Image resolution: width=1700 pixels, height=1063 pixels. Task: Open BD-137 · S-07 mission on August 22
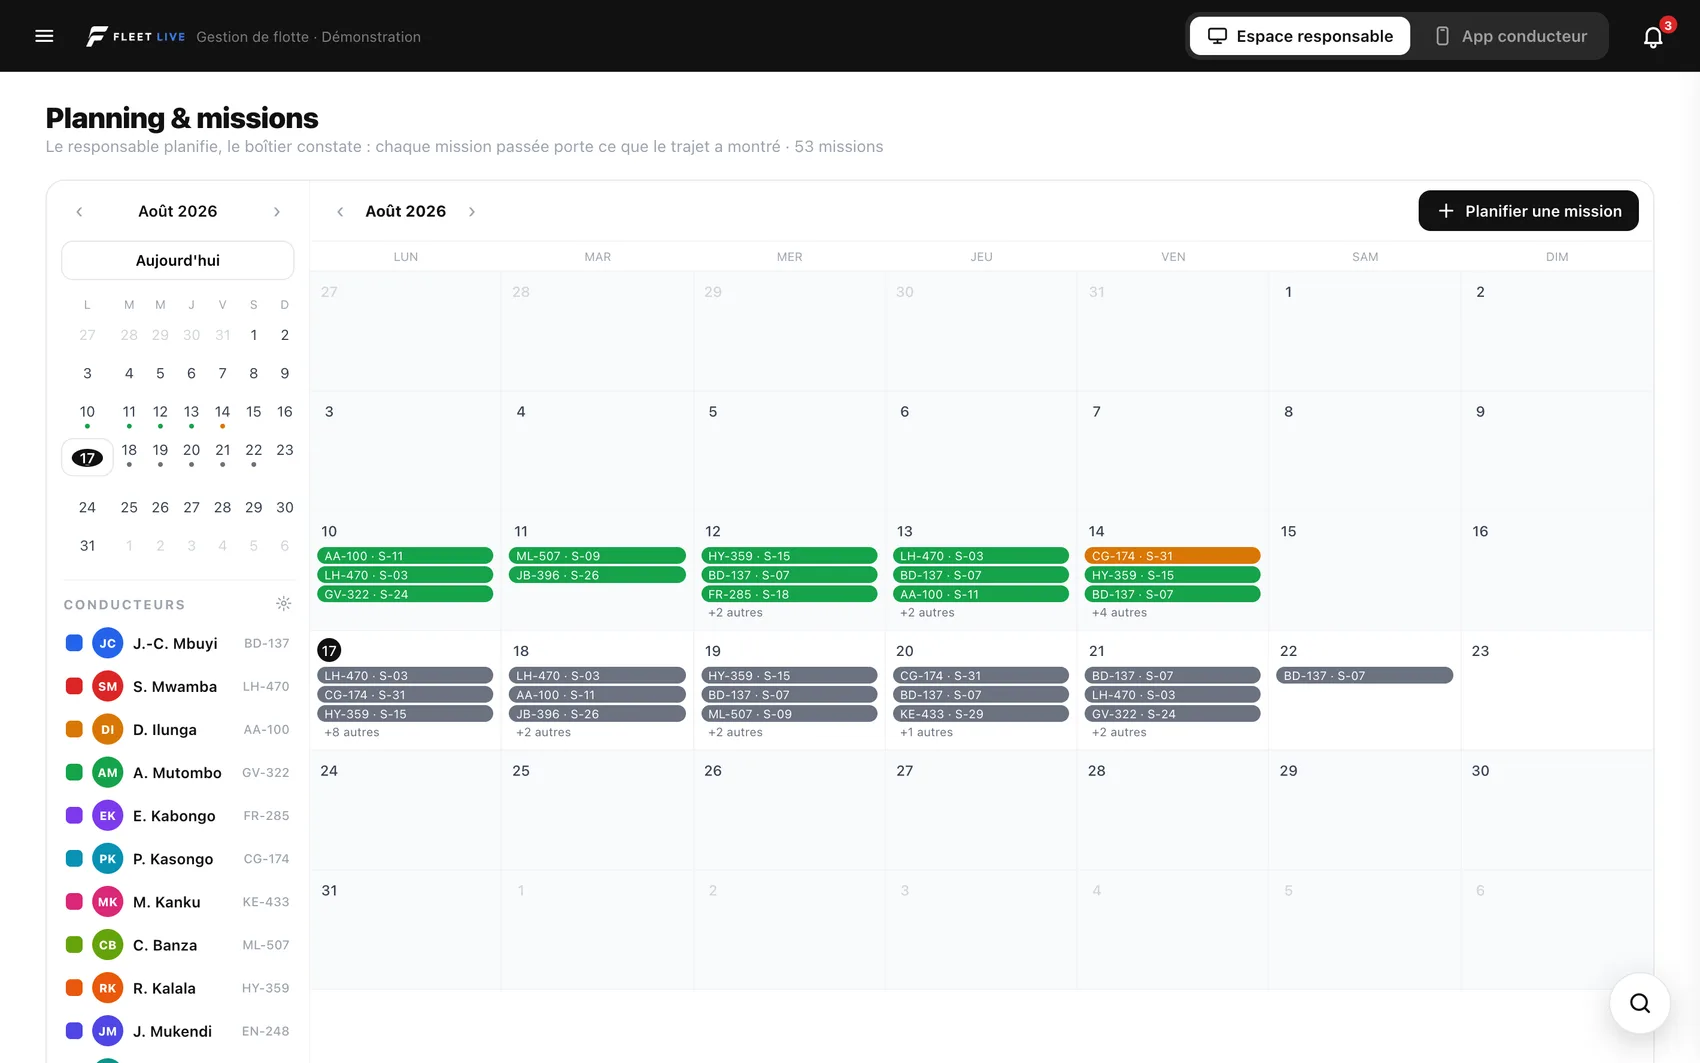(x=1364, y=676)
